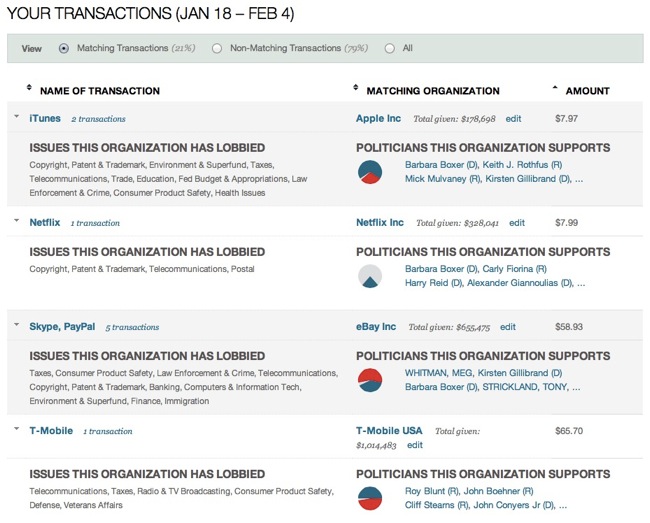
Task: Click T-Mobile USA party pie chart
Action: (x=370, y=498)
